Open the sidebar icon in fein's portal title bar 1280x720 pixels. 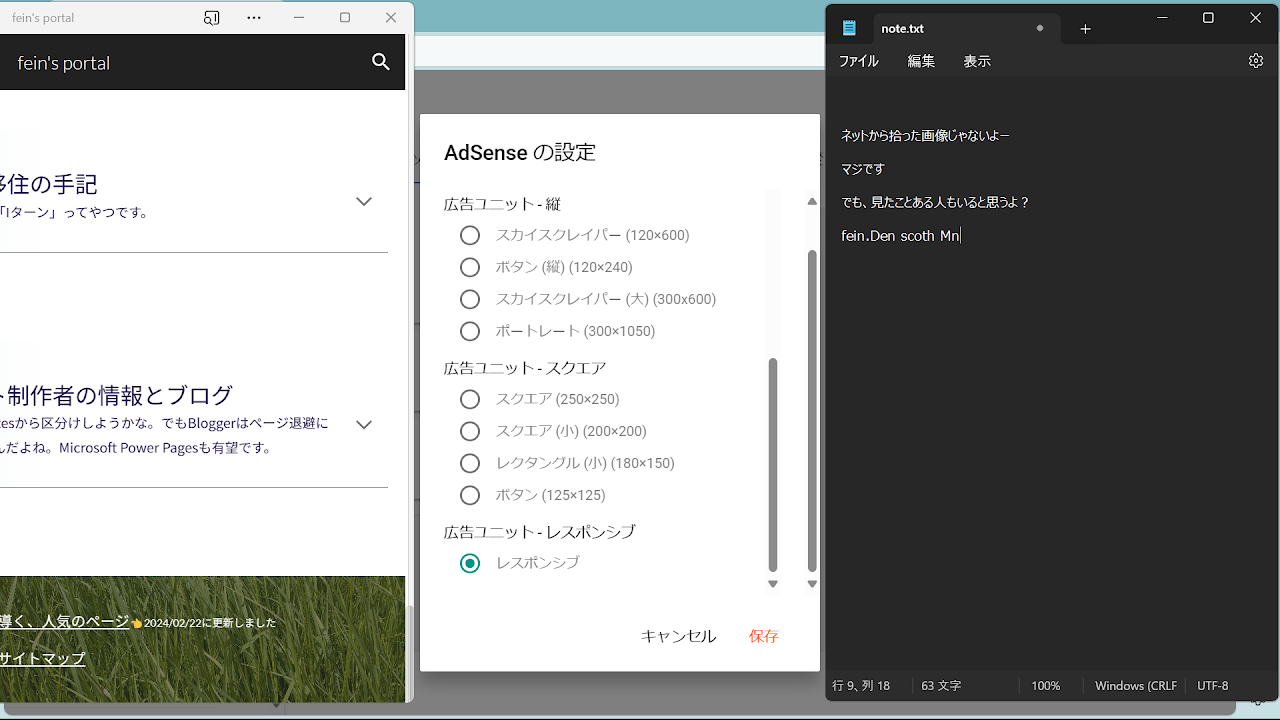pos(211,18)
